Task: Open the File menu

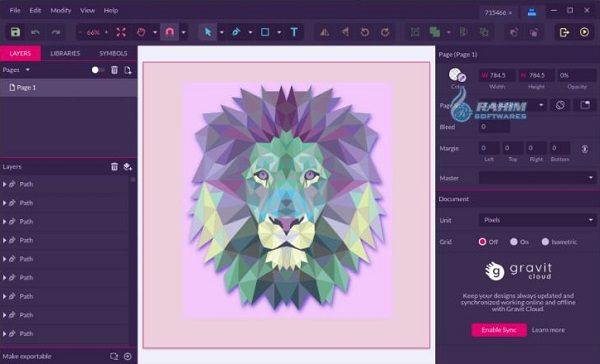Action: 15,10
